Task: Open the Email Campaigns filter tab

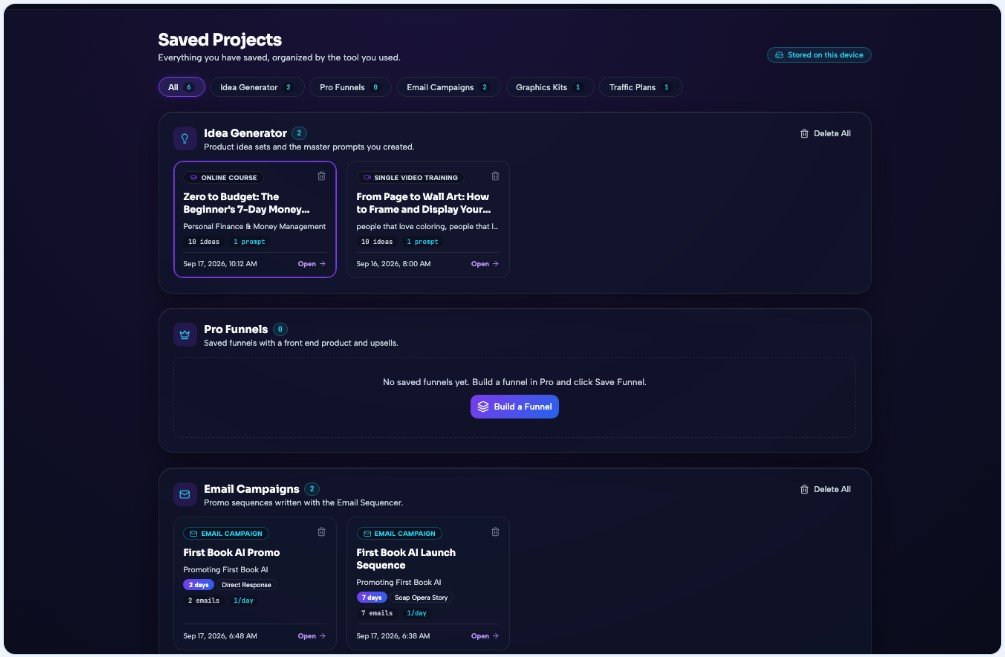Action: pyautogui.click(x=448, y=87)
